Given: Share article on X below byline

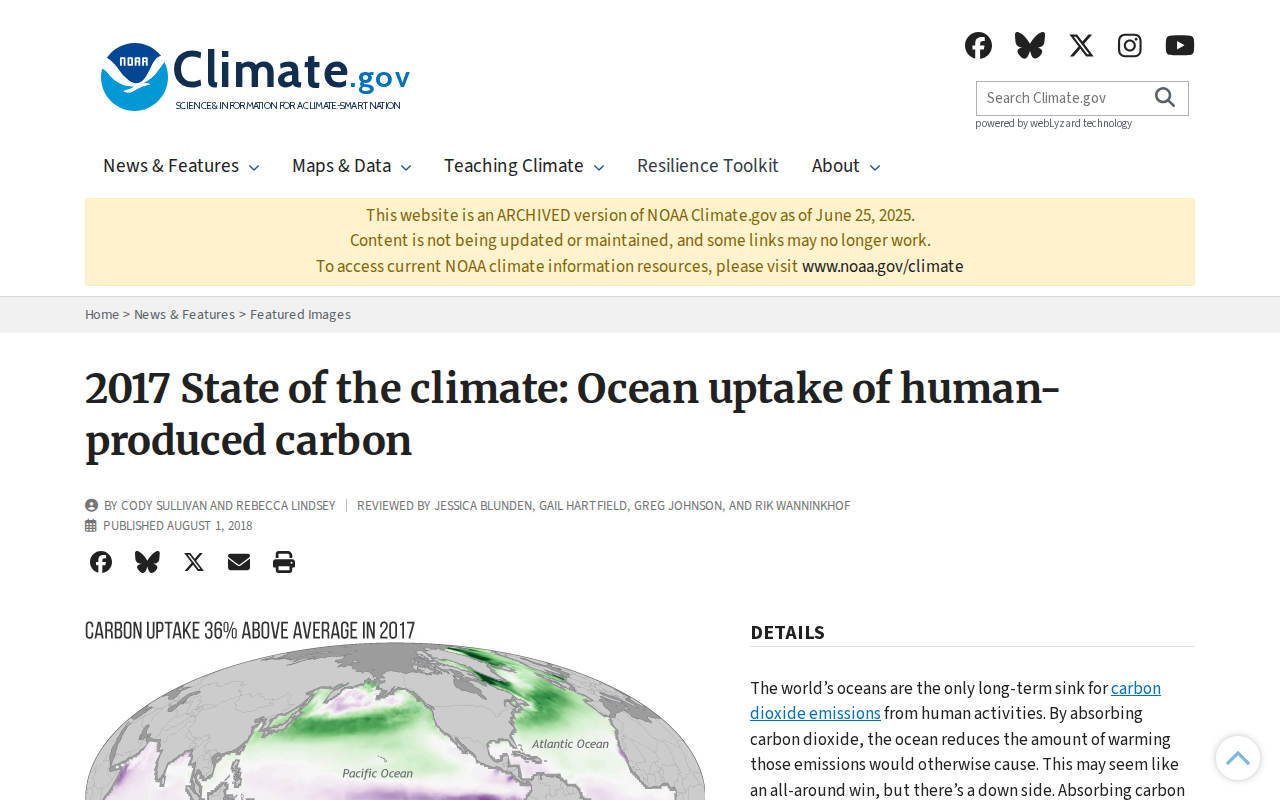Looking at the screenshot, I should point(194,562).
